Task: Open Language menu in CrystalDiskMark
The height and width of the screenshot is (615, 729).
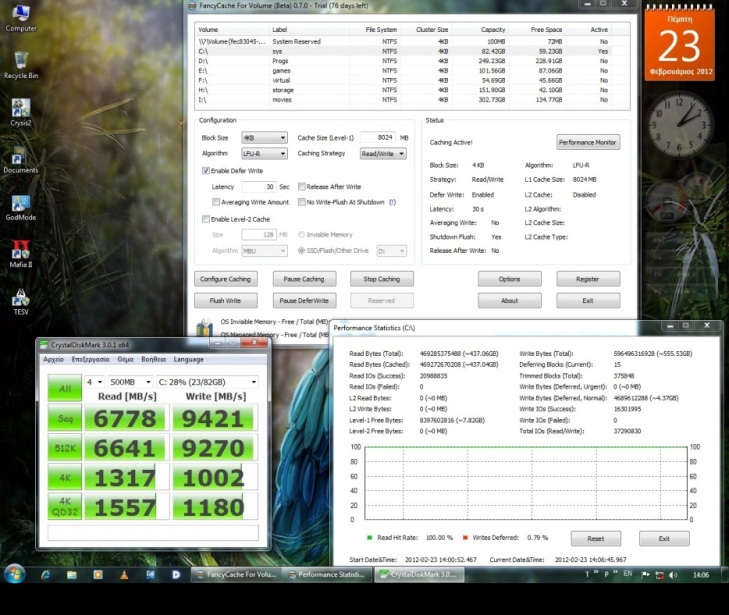Action: point(188,359)
